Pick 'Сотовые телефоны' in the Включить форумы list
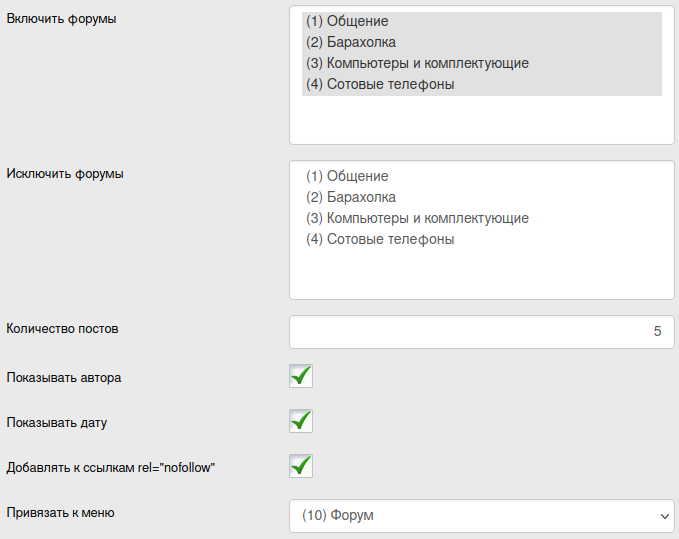The height and width of the screenshot is (539, 679). [380, 85]
